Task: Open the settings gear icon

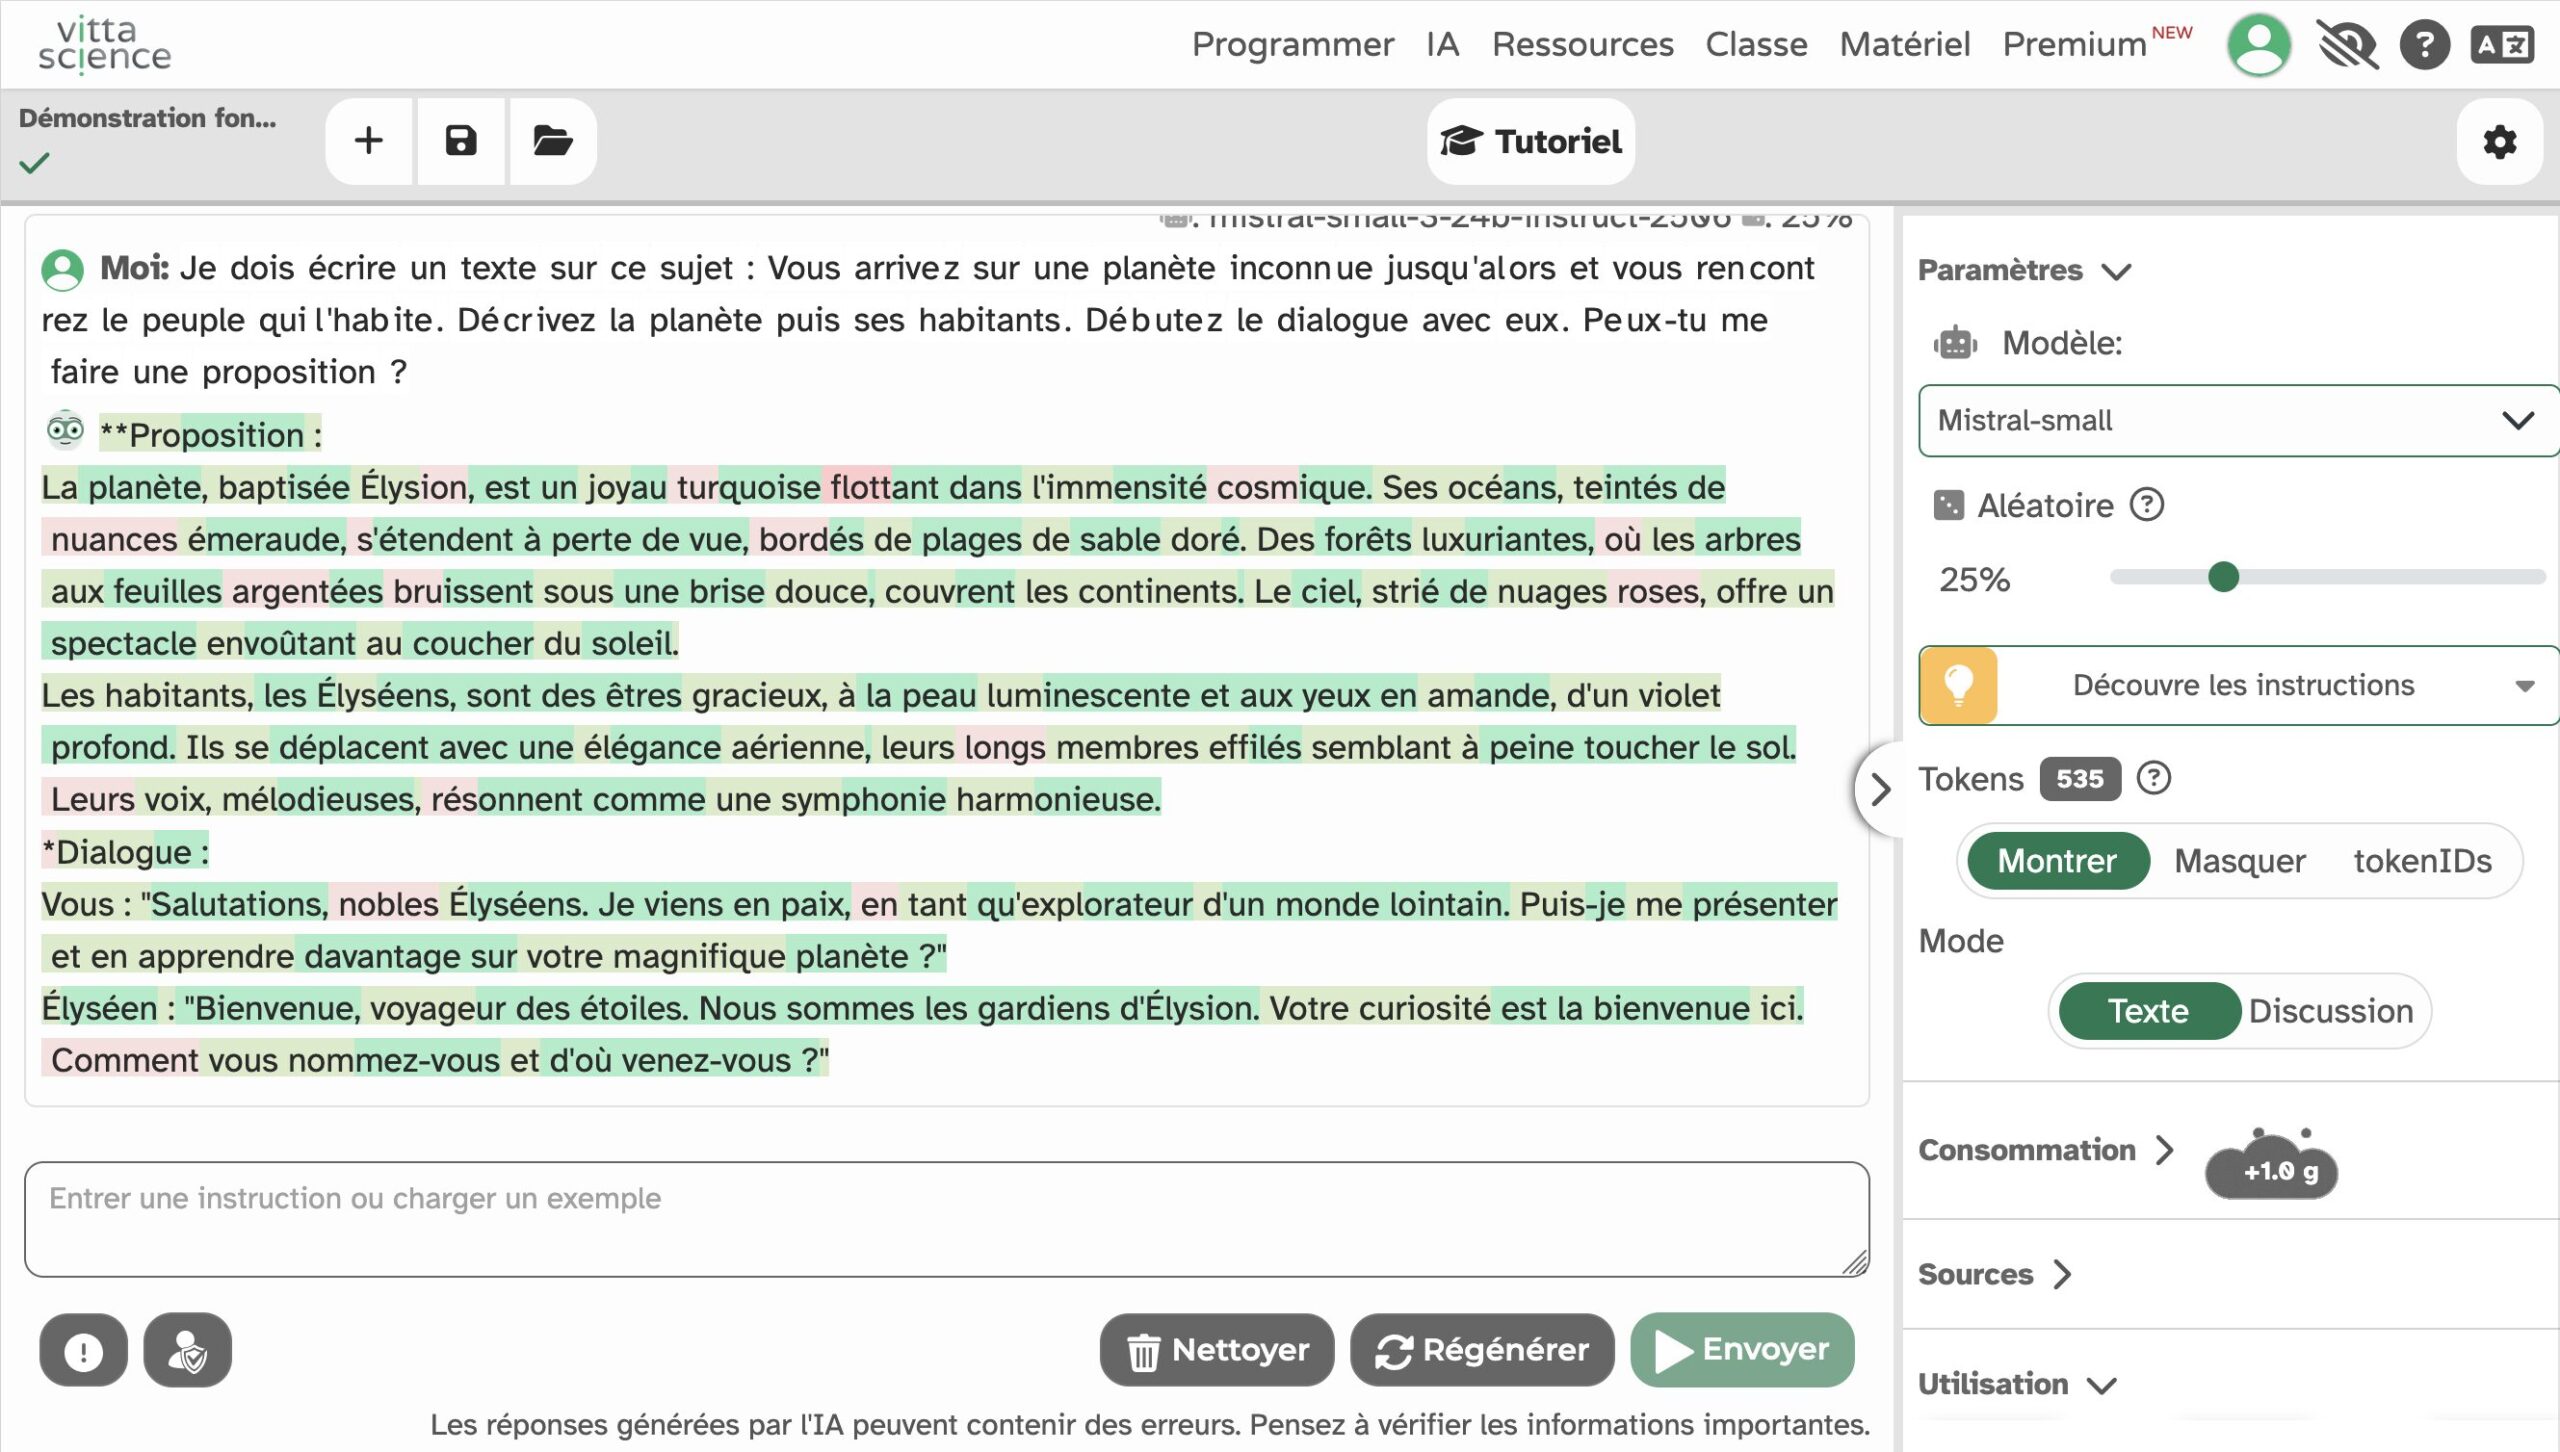Action: [x=2499, y=142]
